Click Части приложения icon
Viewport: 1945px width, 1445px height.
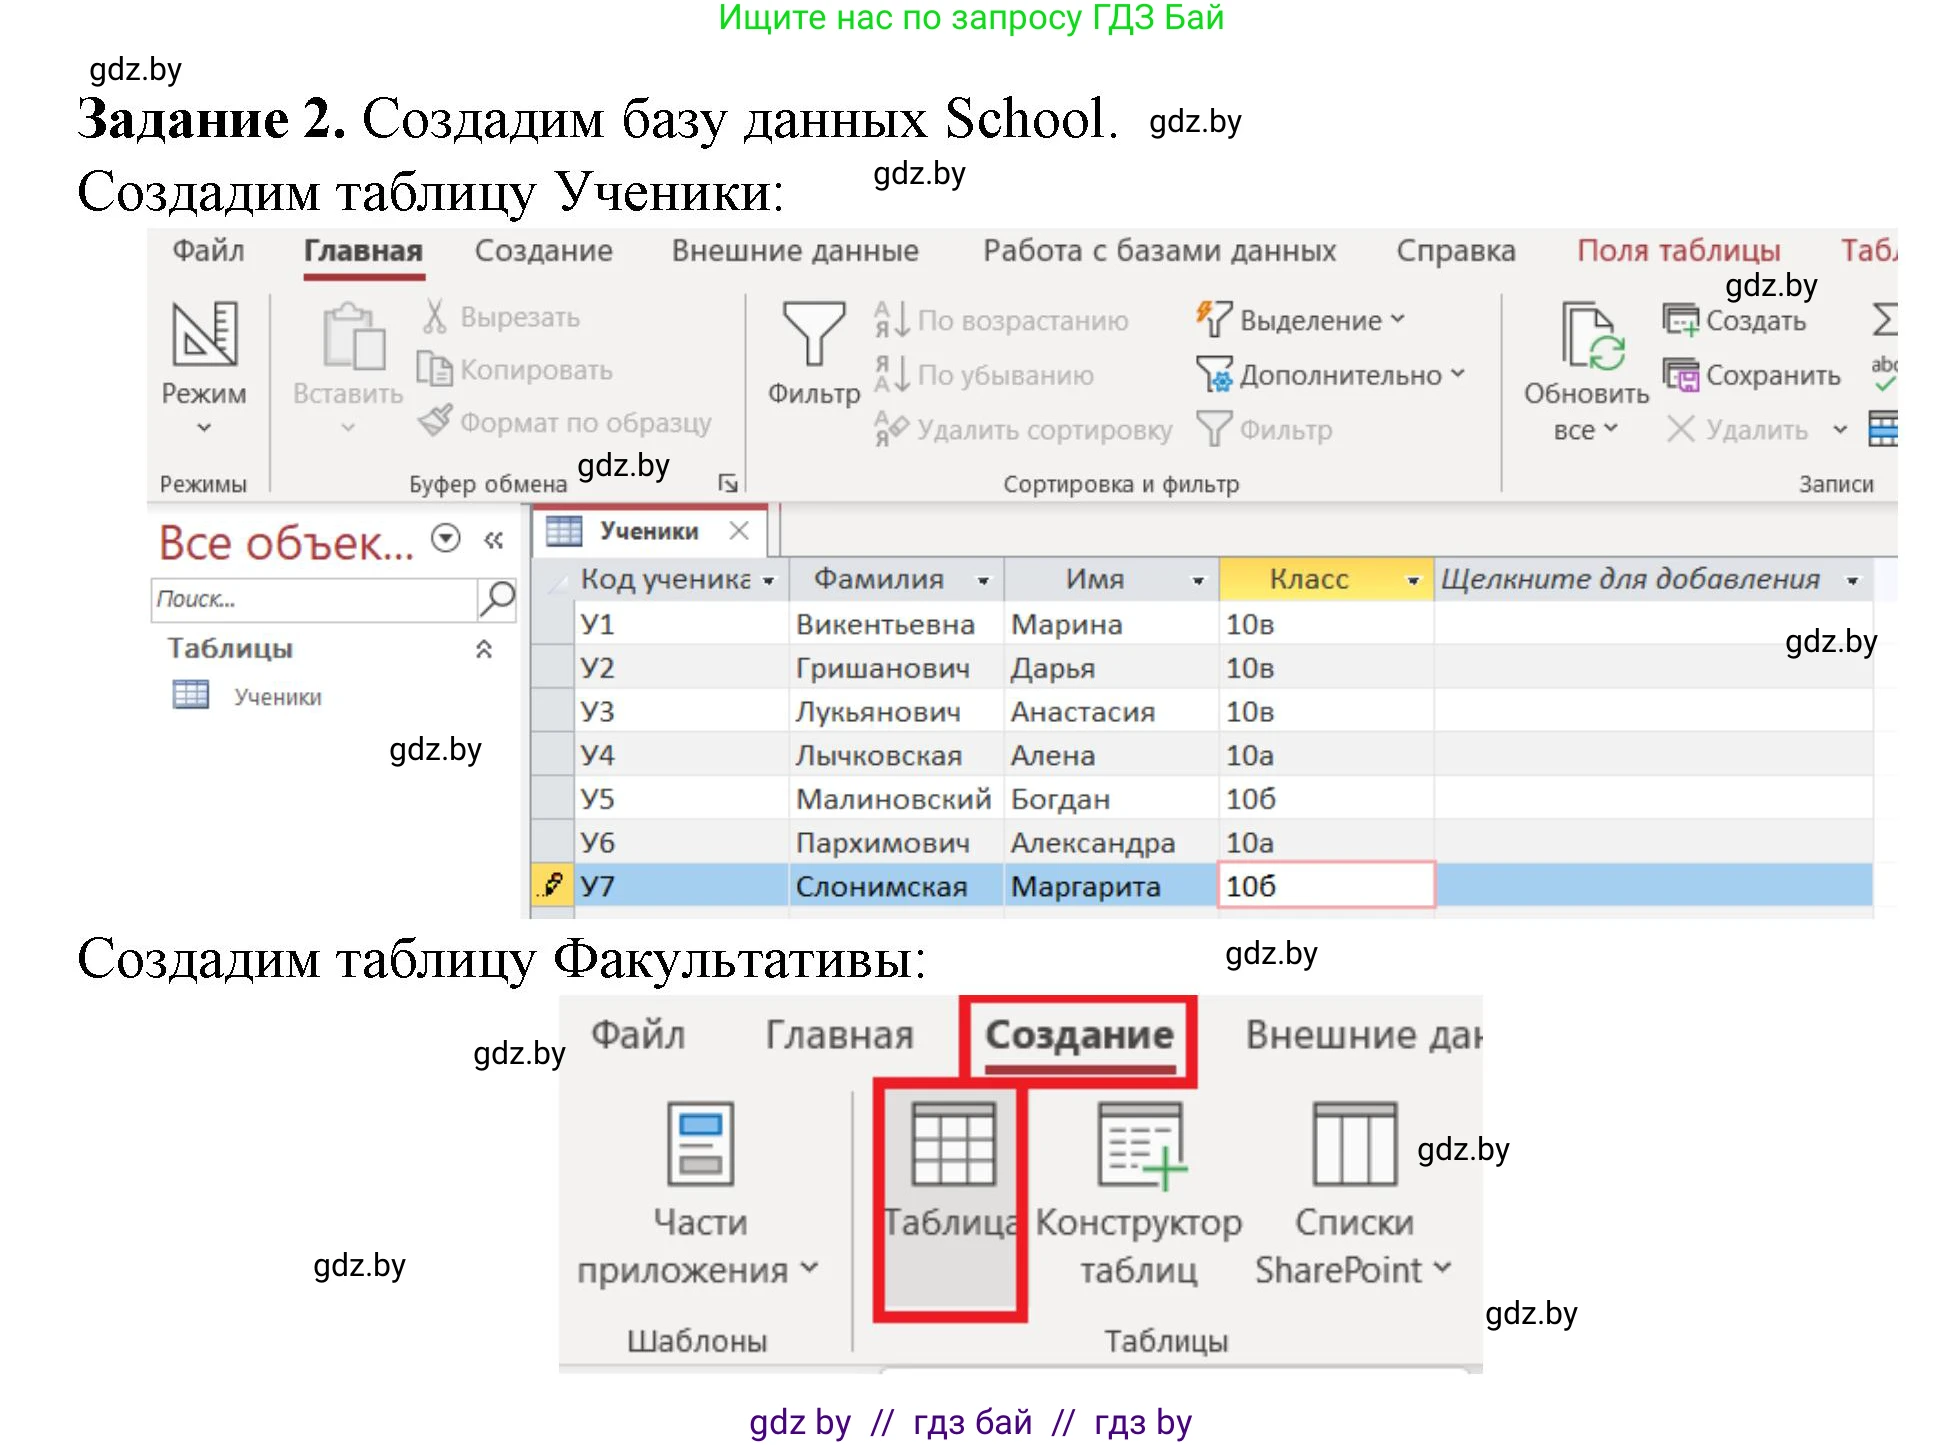click(x=700, y=1144)
